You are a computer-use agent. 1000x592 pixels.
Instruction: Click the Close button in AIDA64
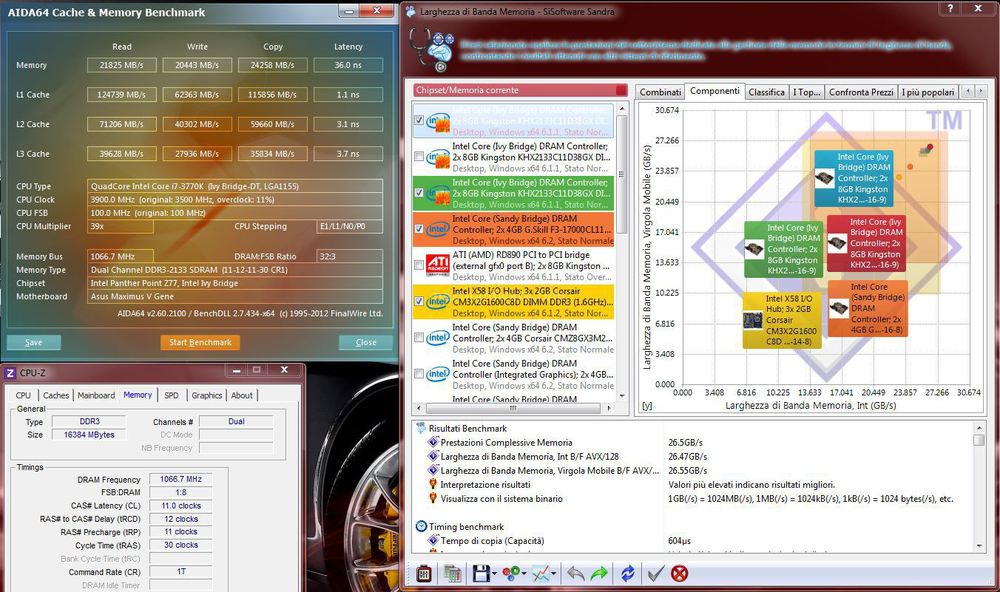click(x=365, y=343)
